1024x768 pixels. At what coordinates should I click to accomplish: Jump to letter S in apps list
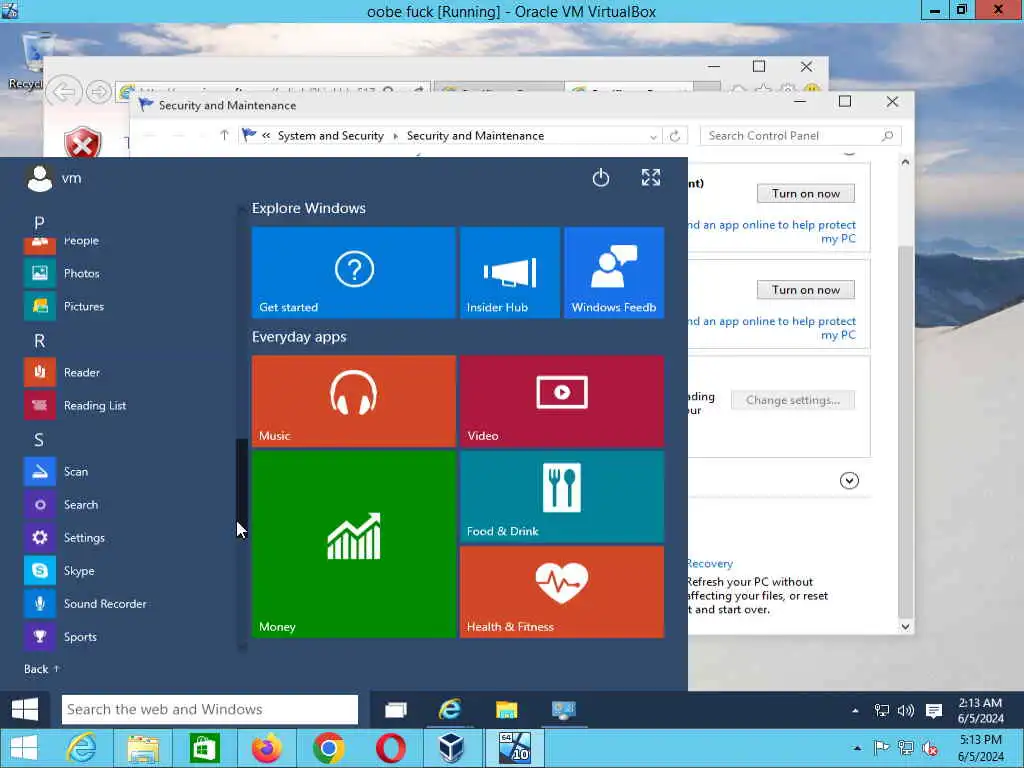point(39,440)
